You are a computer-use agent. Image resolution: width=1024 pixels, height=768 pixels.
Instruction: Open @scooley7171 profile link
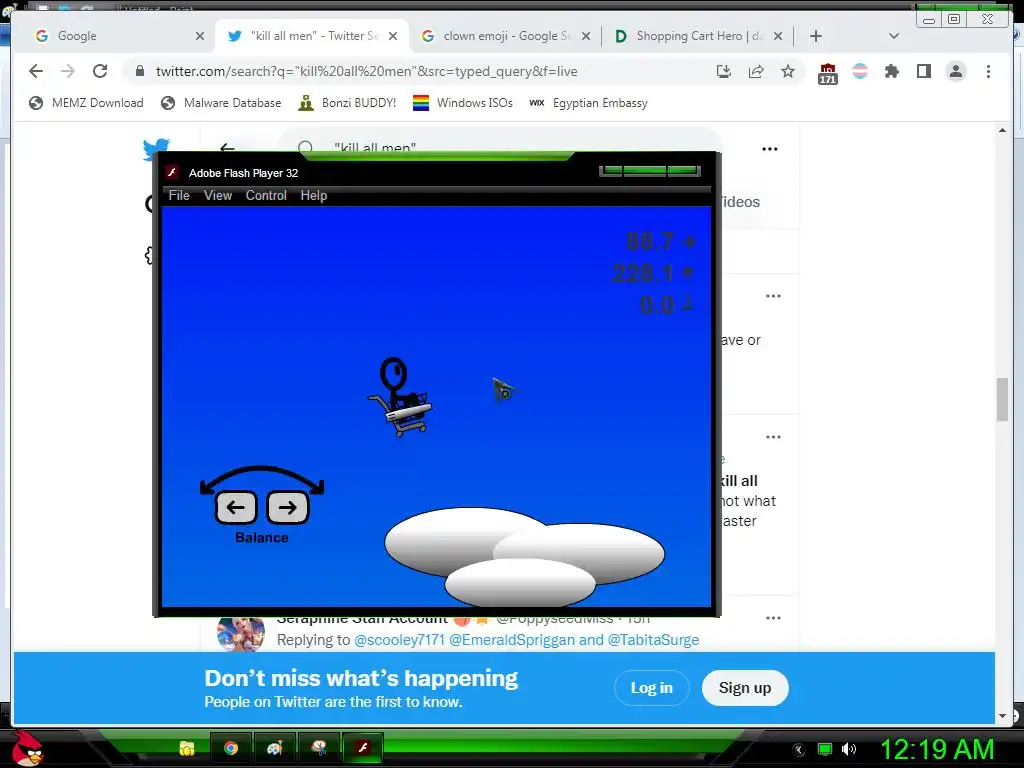pyautogui.click(x=399, y=640)
